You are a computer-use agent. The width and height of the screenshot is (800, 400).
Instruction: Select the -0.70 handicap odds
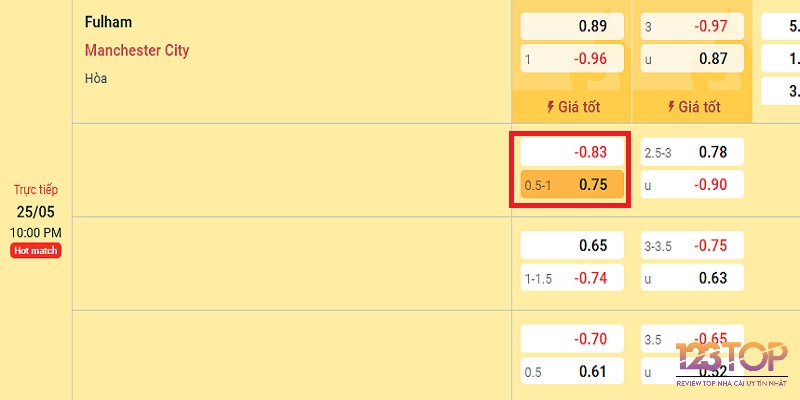pyautogui.click(x=572, y=338)
